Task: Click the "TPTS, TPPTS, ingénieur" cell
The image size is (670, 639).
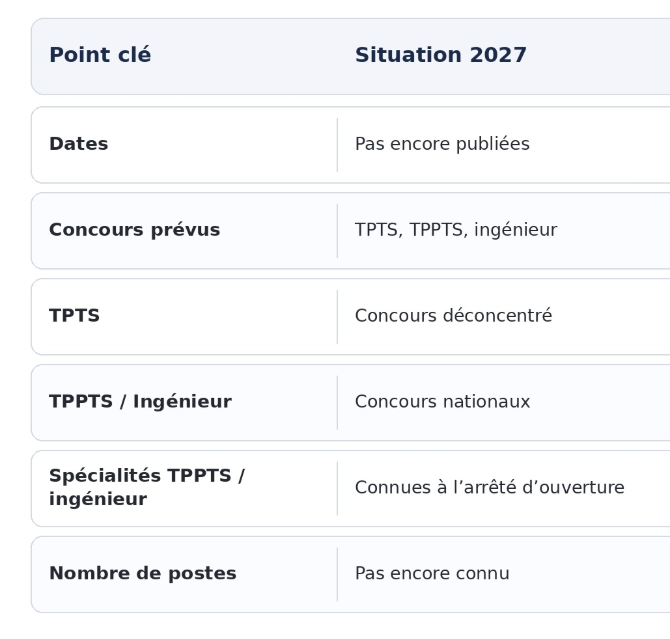Action: click(x=455, y=230)
